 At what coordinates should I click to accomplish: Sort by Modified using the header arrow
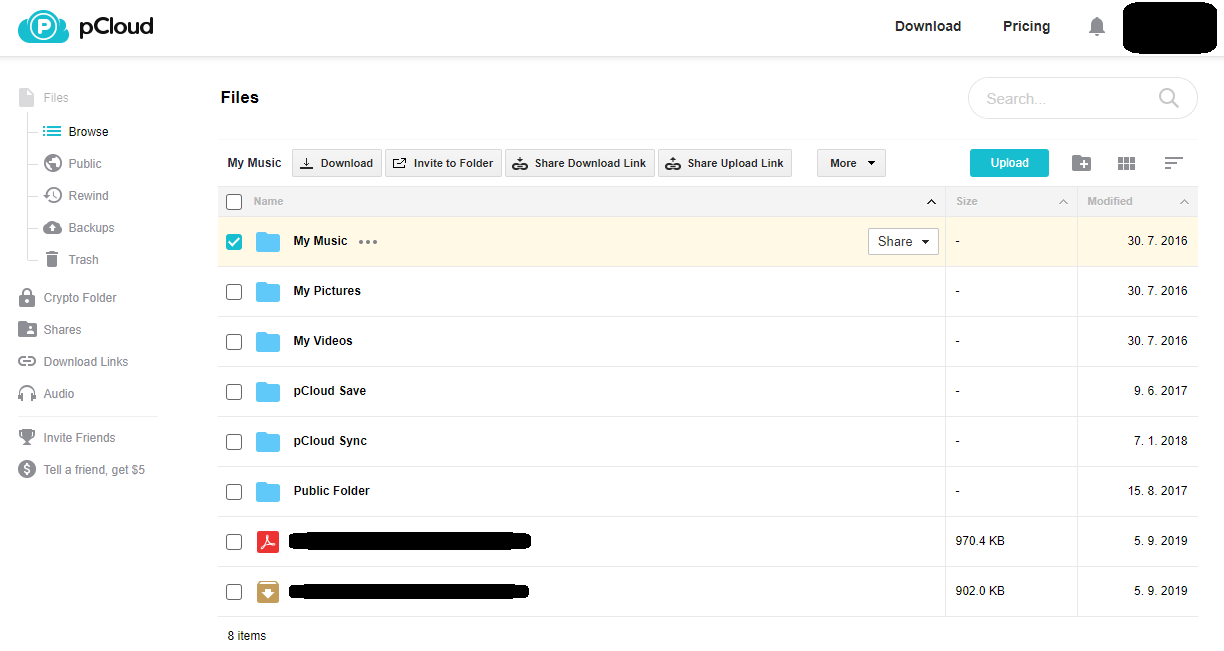tap(1184, 202)
